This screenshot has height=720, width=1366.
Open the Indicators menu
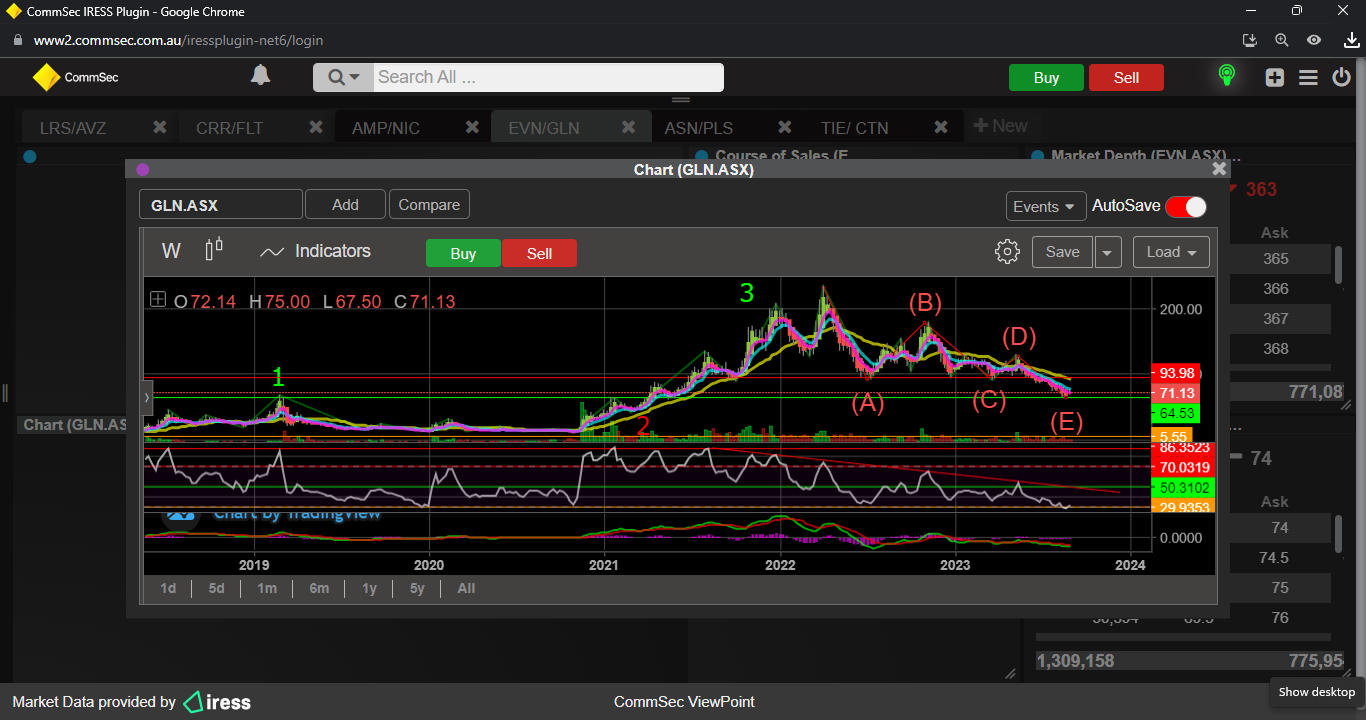315,251
